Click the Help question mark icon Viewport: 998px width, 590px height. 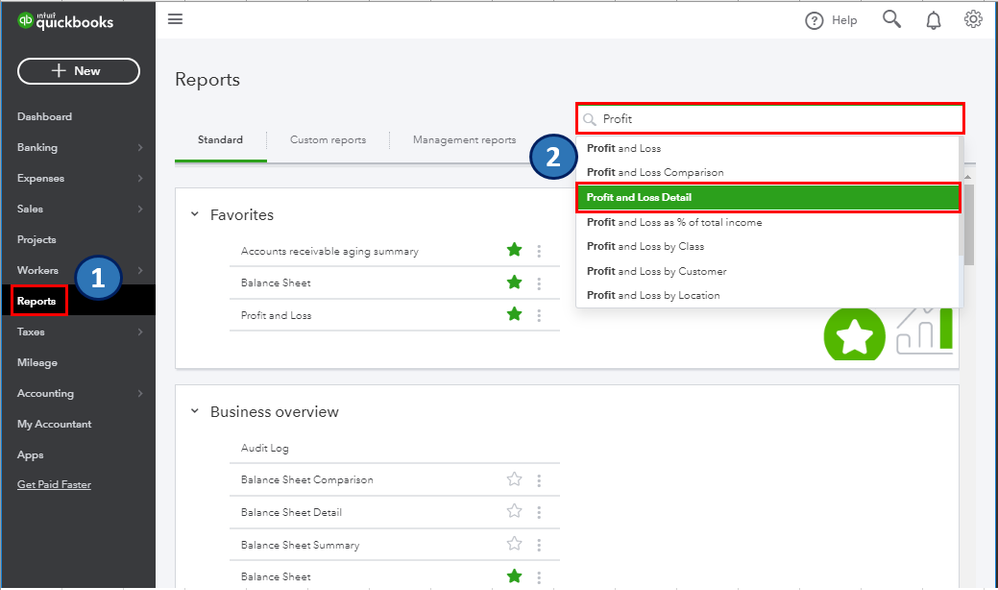click(814, 20)
